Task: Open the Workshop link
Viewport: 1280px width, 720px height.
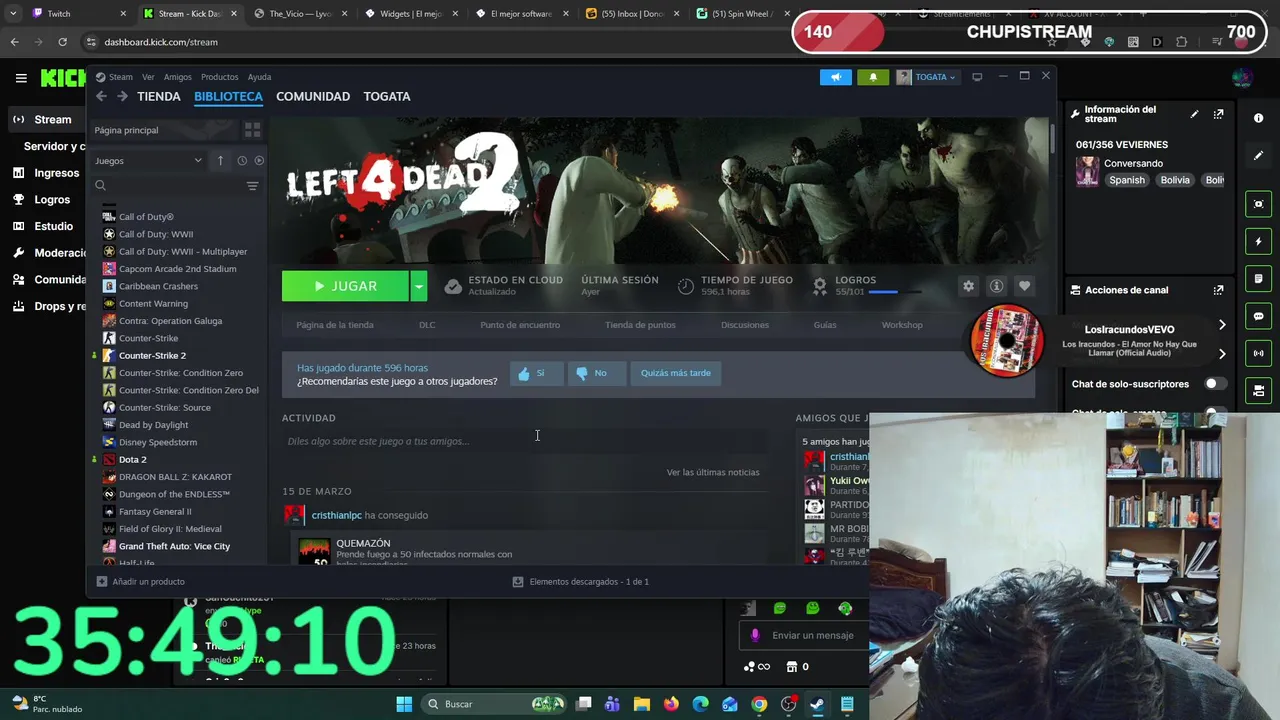Action: (x=902, y=325)
